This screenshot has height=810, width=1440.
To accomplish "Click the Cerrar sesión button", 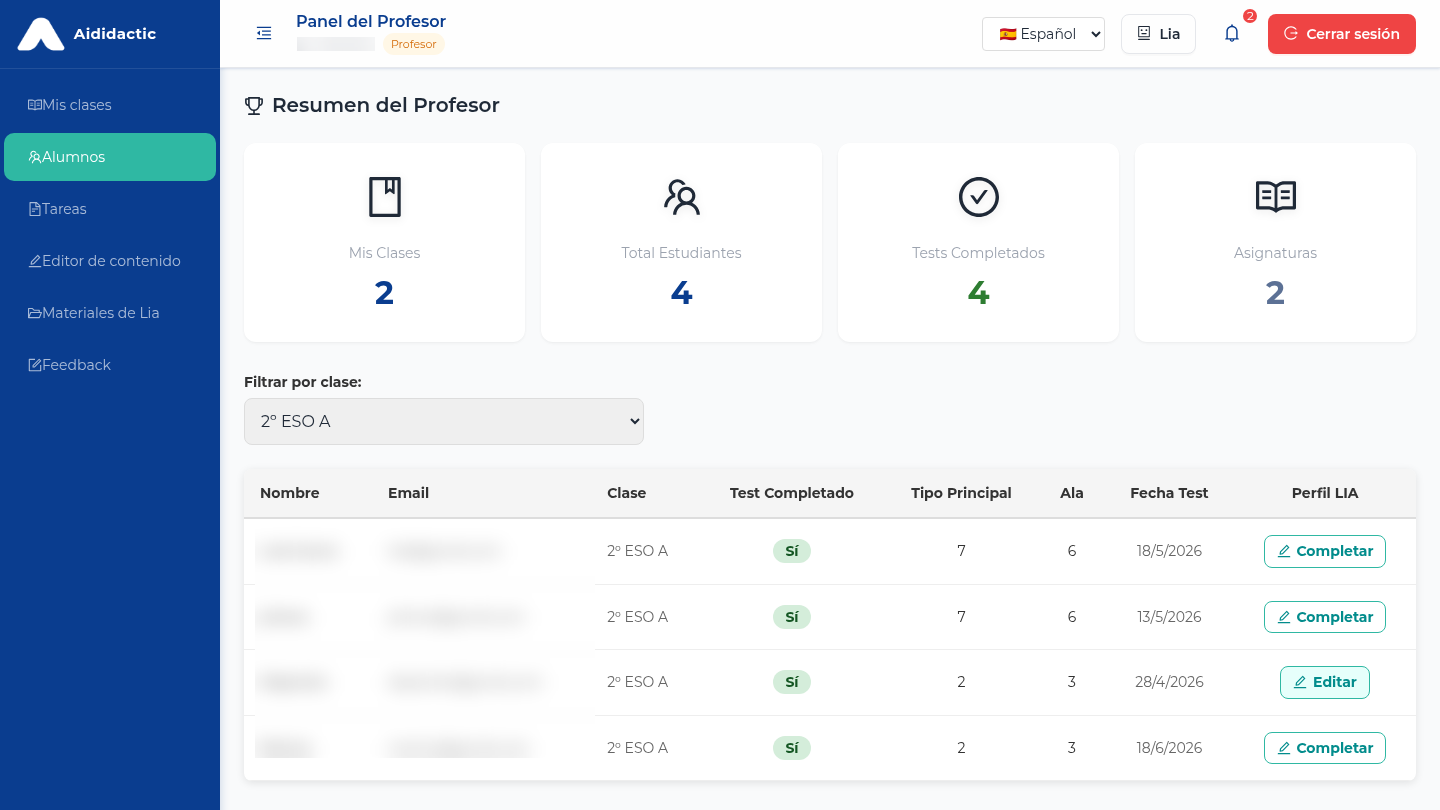I will click(x=1342, y=34).
